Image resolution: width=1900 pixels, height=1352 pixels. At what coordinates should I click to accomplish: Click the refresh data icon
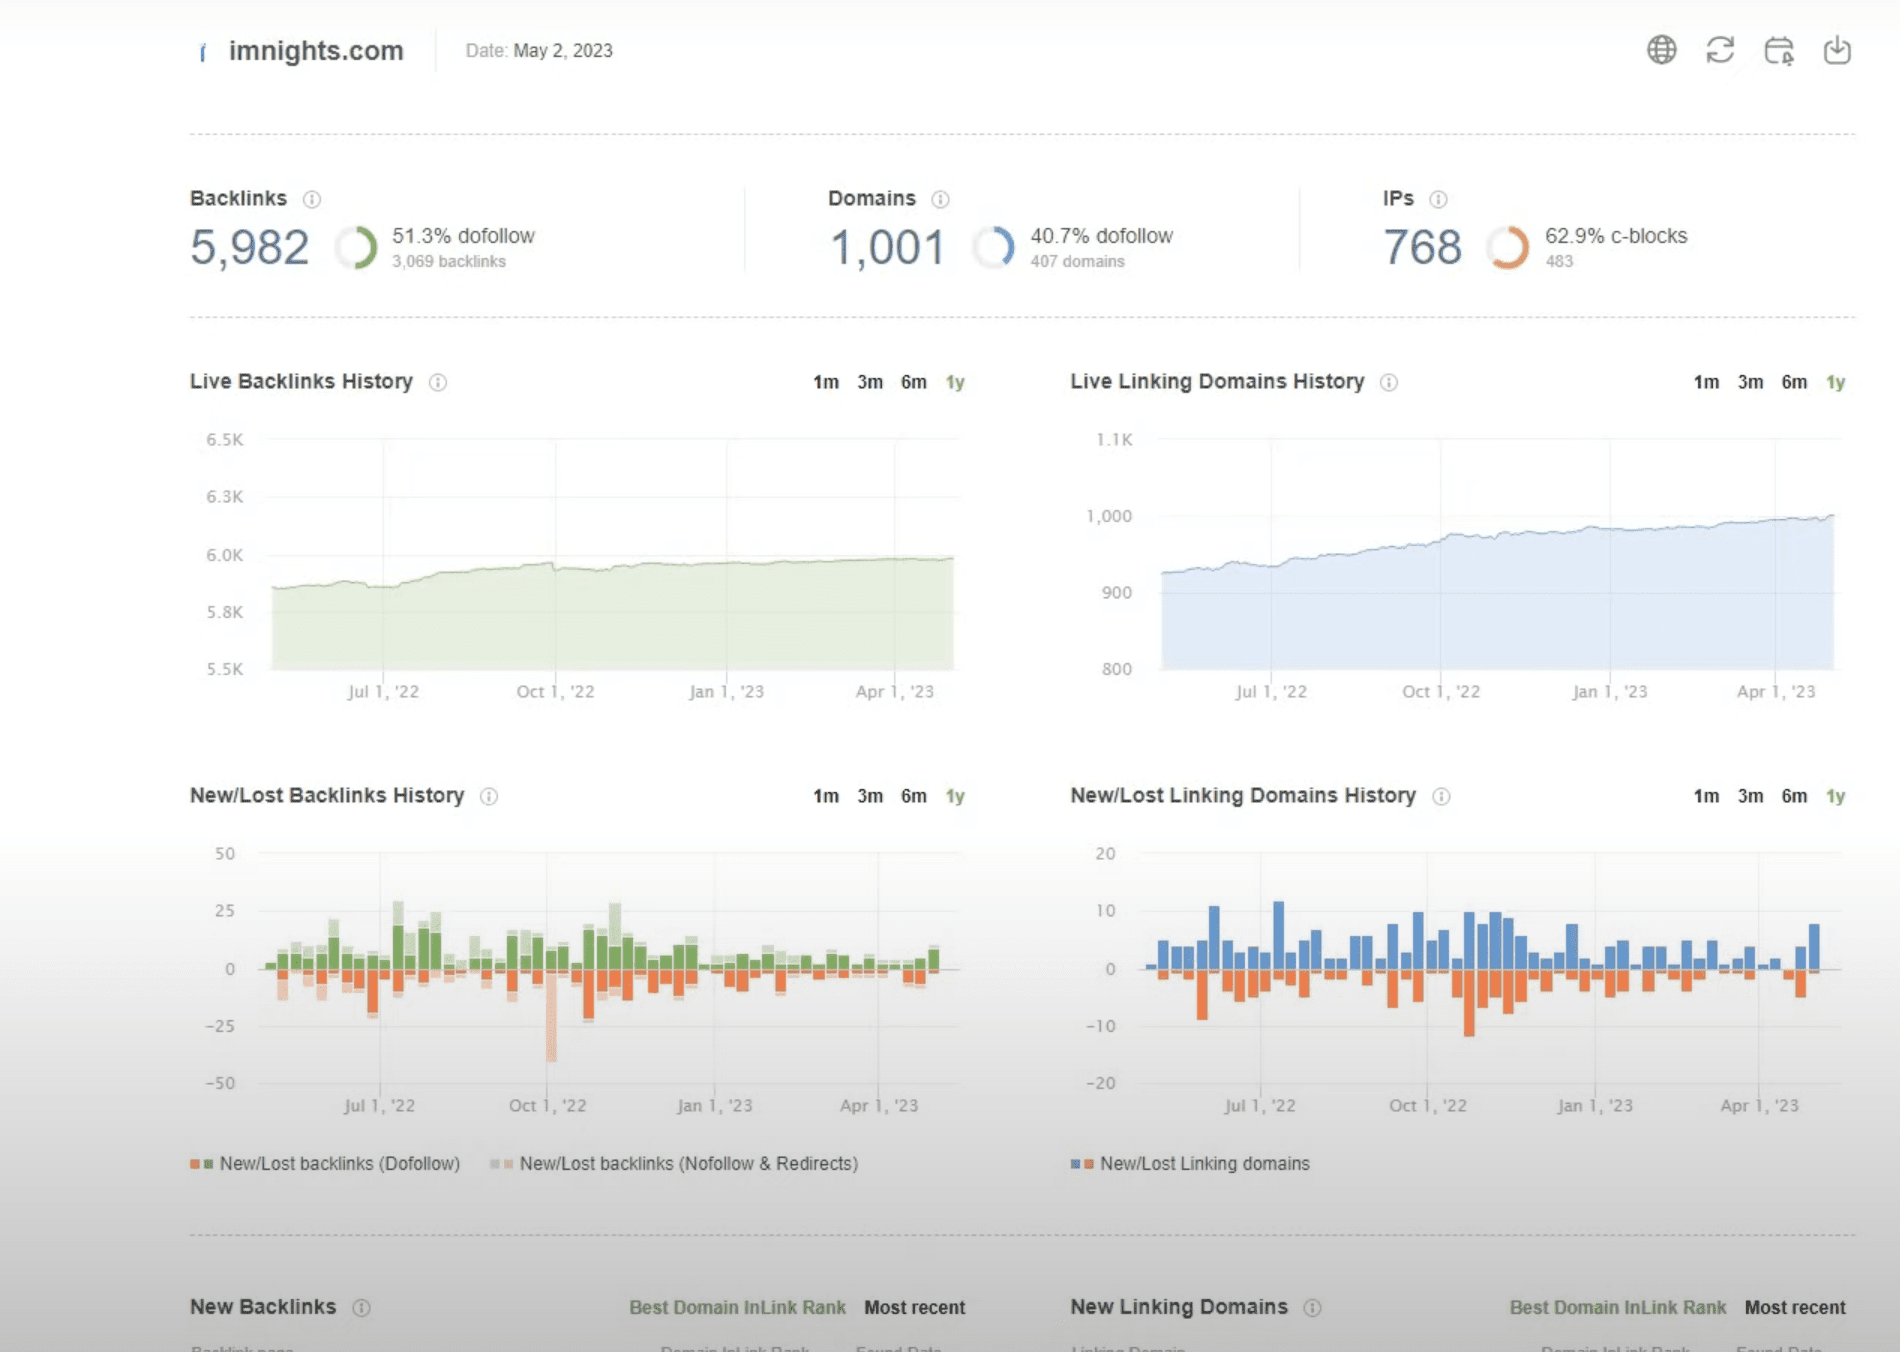pos(1722,51)
